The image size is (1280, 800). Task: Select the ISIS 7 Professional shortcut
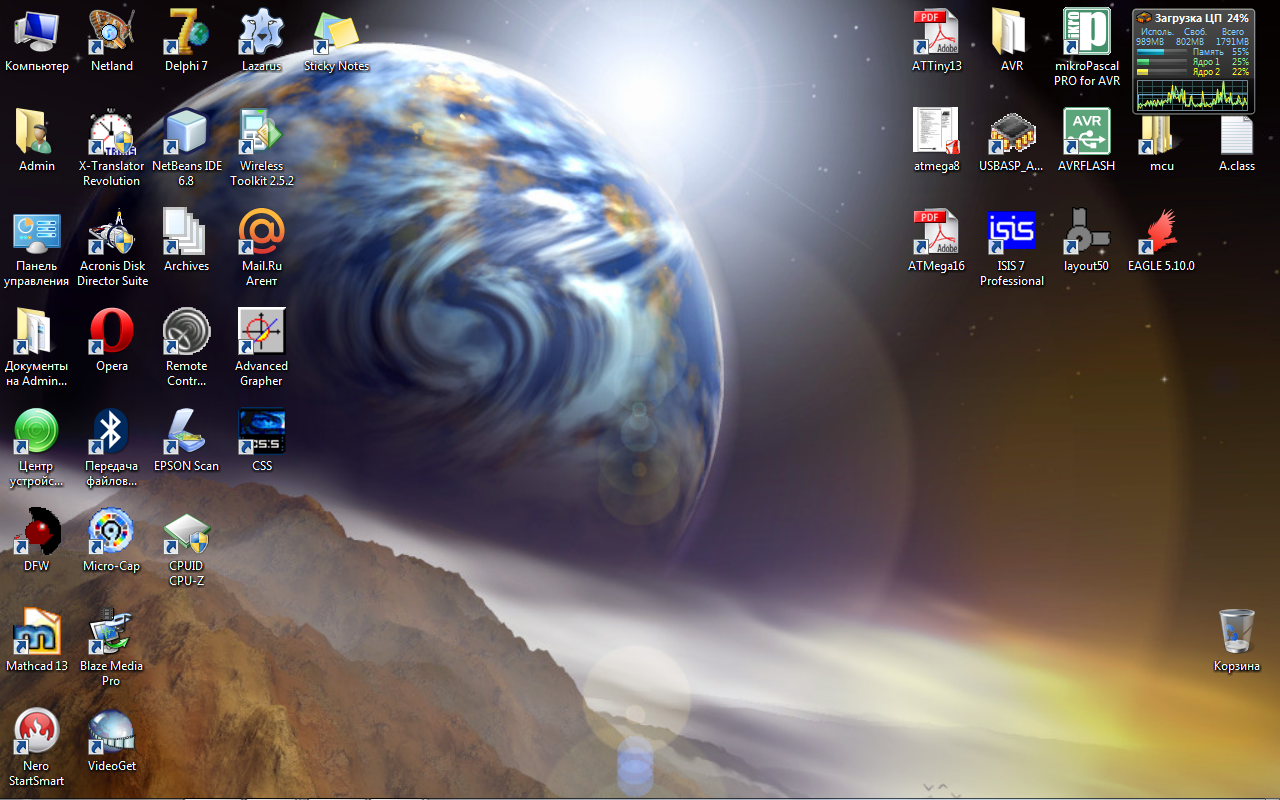1011,233
